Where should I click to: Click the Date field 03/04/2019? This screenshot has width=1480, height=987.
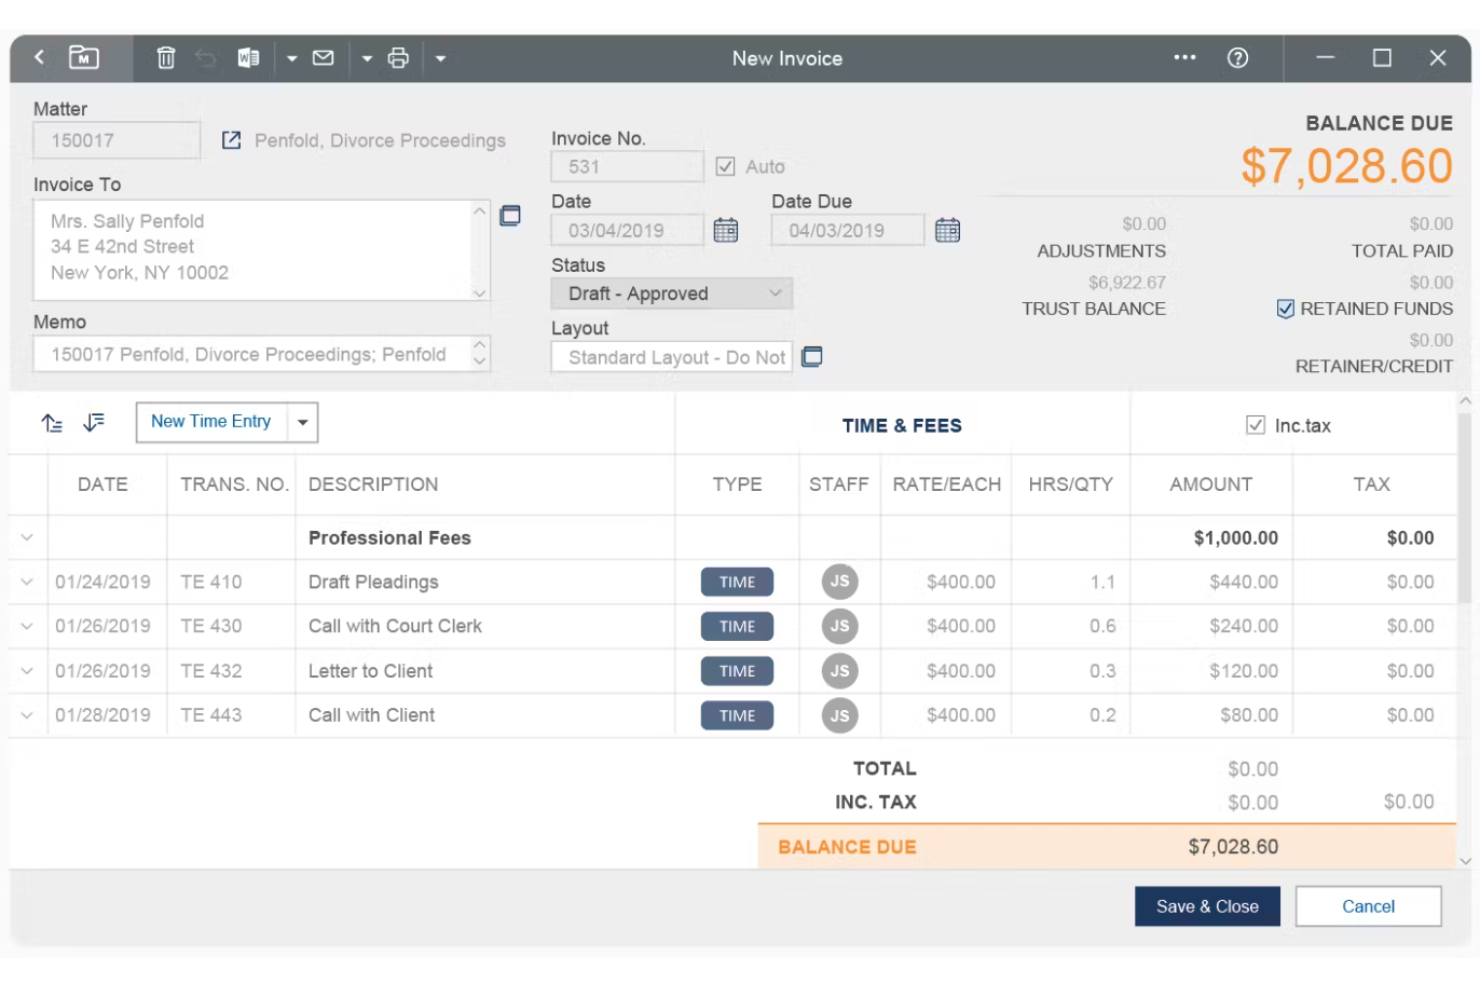pos(627,230)
